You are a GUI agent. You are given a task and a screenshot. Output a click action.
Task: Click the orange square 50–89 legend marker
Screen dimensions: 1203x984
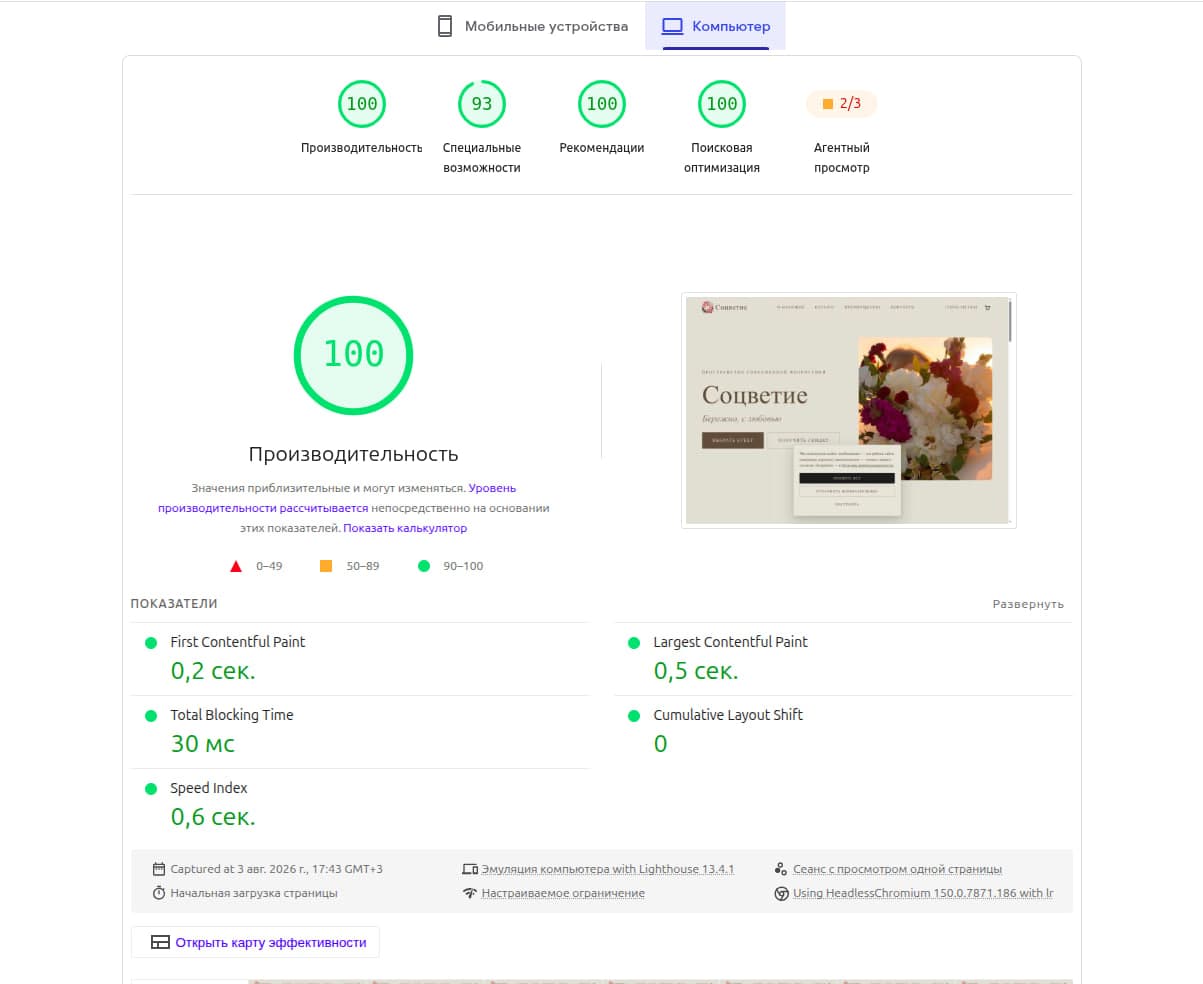(x=326, y=566)
